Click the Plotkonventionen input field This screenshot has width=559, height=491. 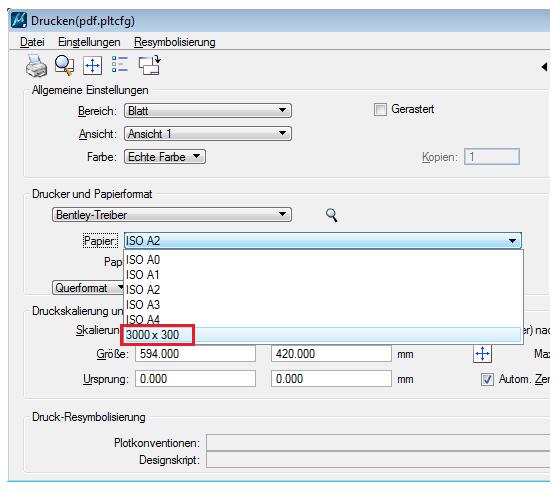click(378, 443)
